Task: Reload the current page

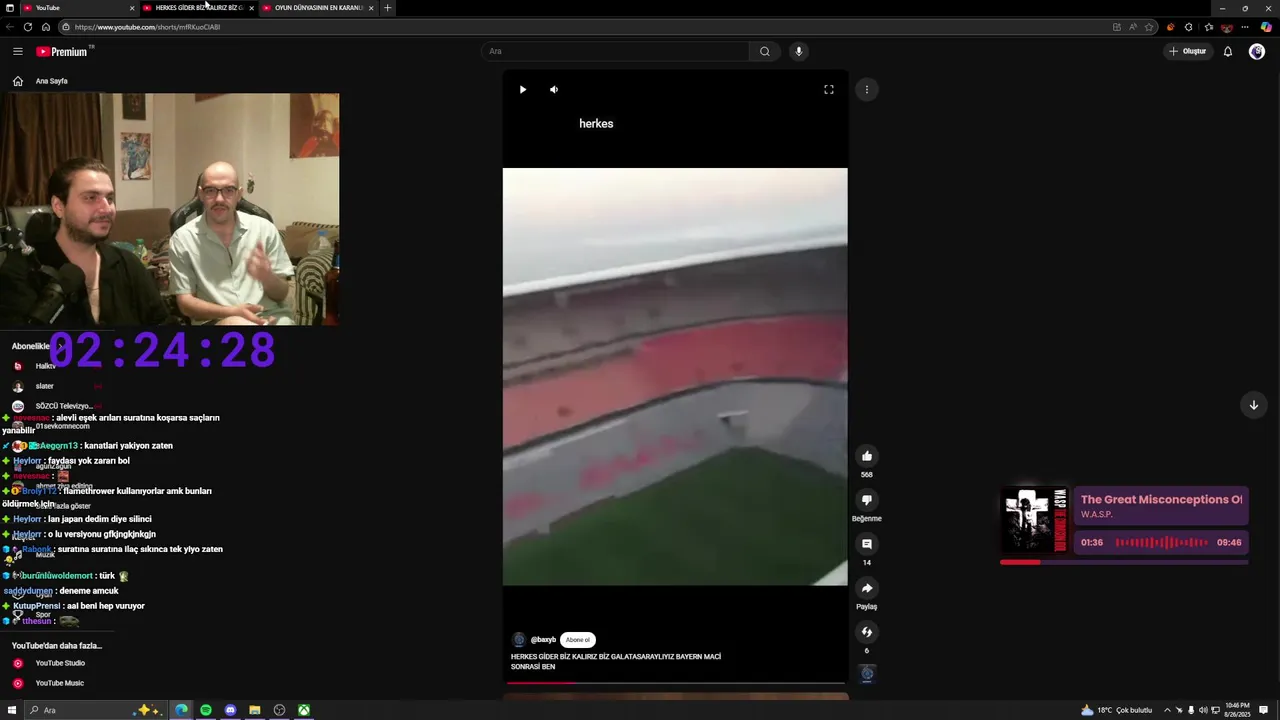Action: (28, 27)
